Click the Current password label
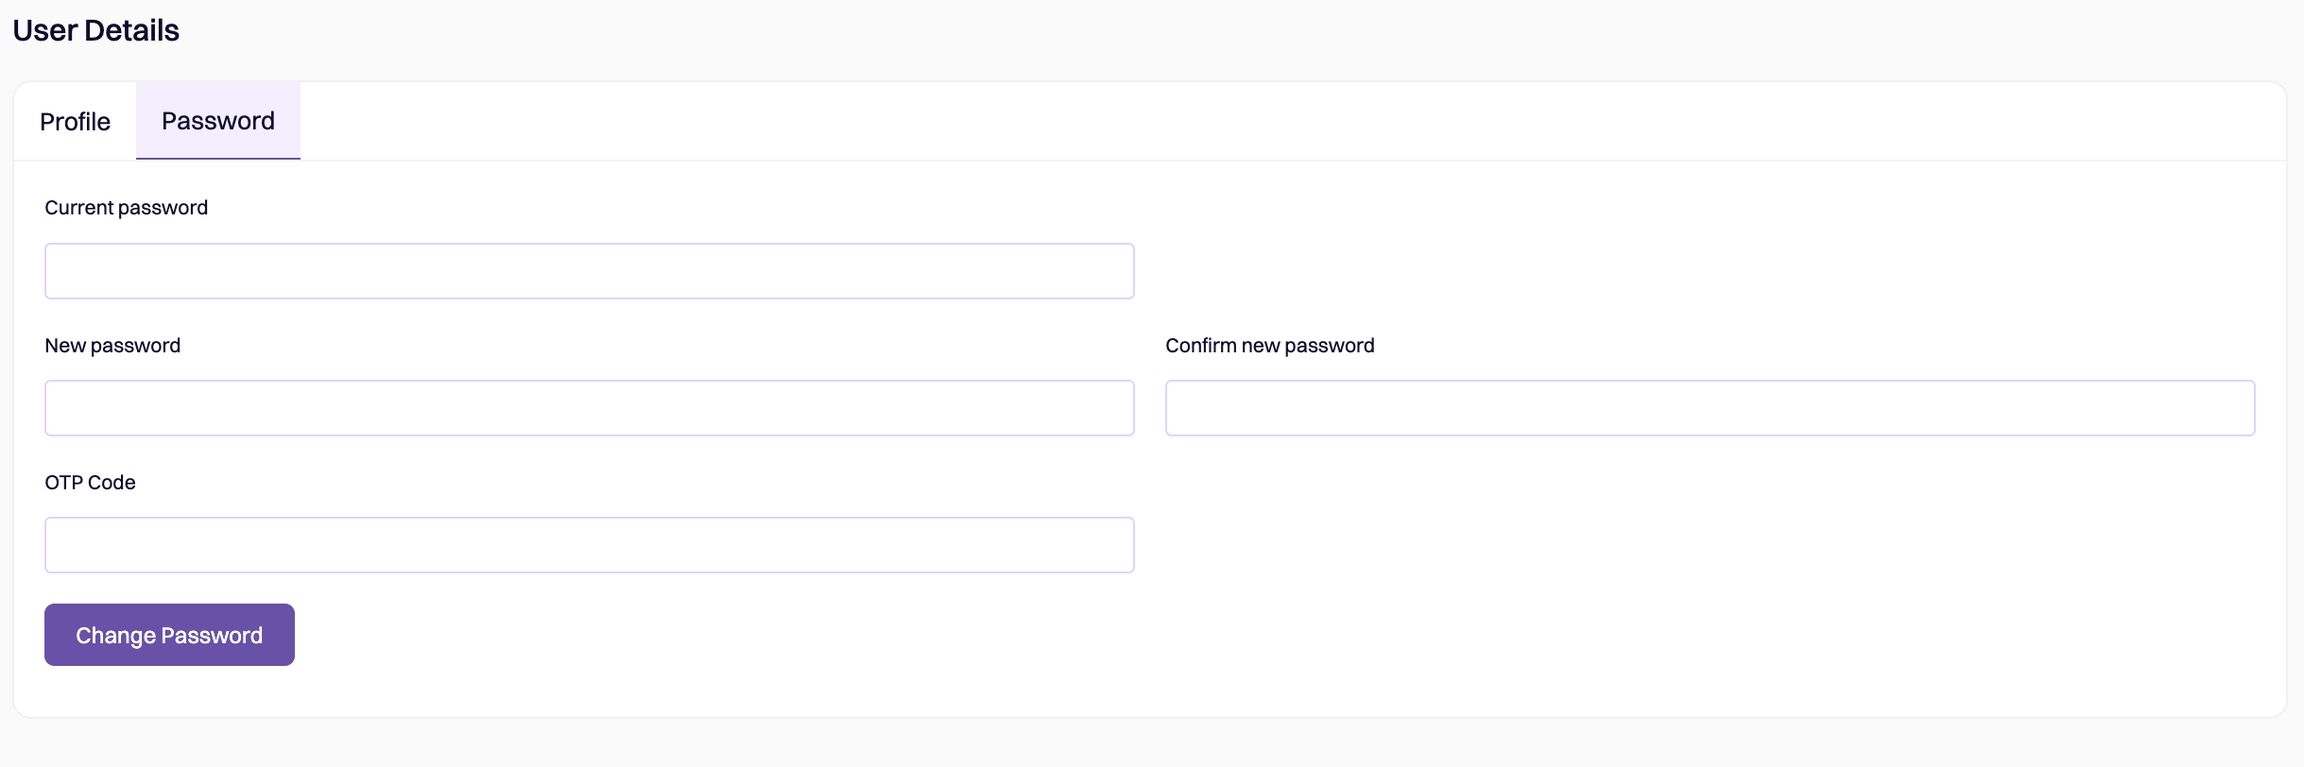 (x=126, y=207)
